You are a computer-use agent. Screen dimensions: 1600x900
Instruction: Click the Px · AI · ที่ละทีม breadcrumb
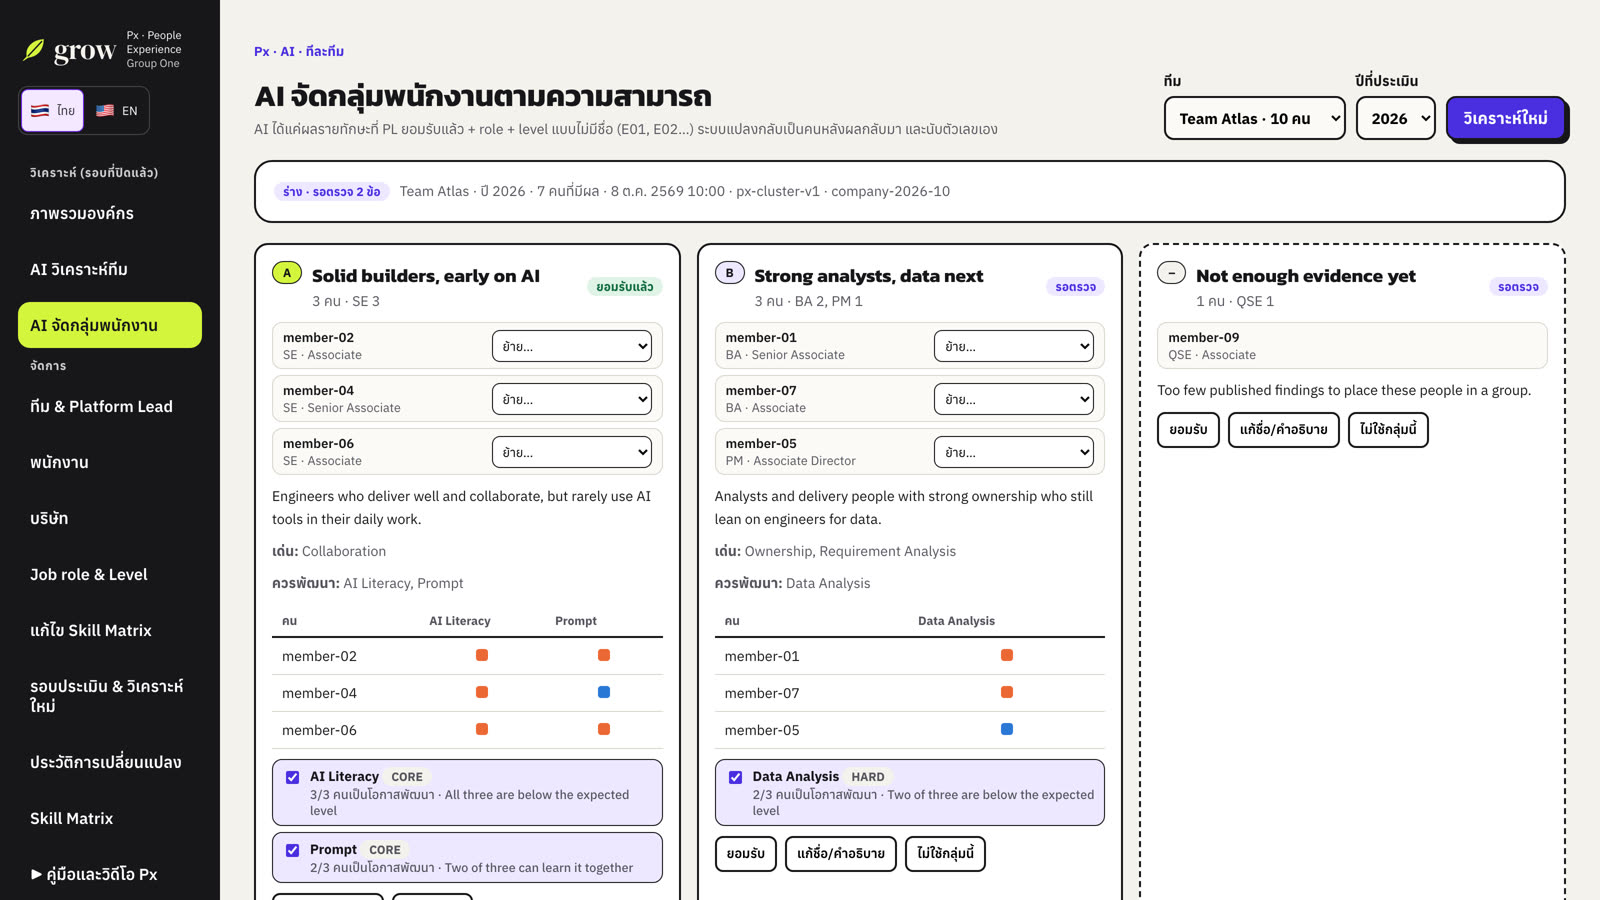299,51
